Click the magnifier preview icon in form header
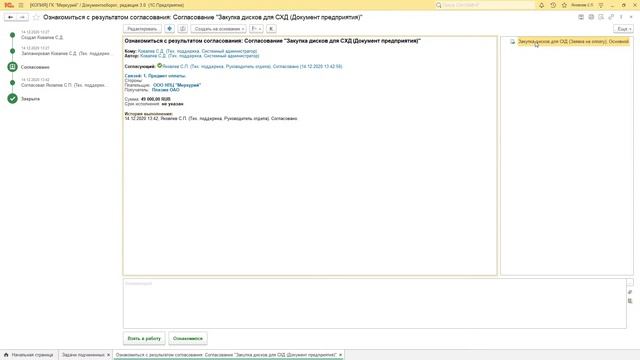 tap(601, 17)
